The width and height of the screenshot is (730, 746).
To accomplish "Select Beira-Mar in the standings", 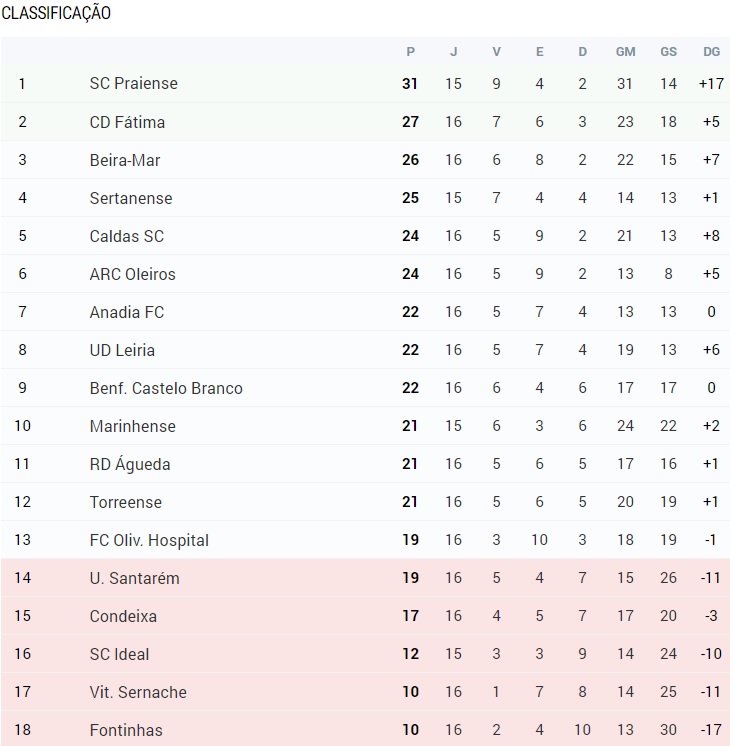I will tap(124, 160).
